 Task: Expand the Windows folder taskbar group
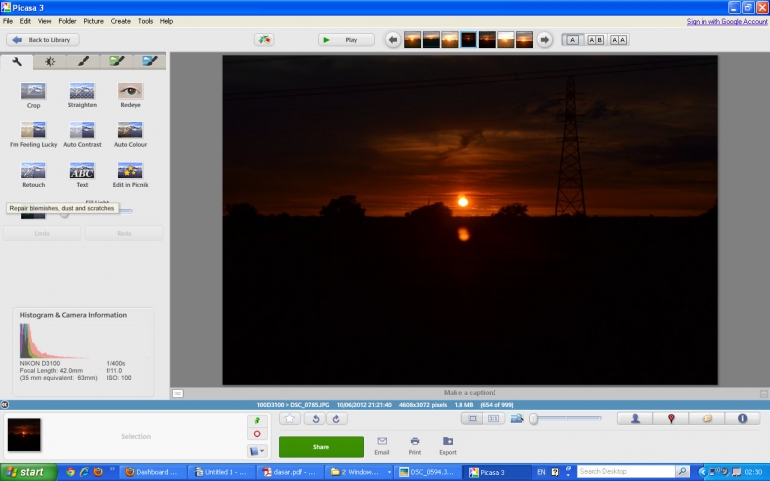click(360, 471)
